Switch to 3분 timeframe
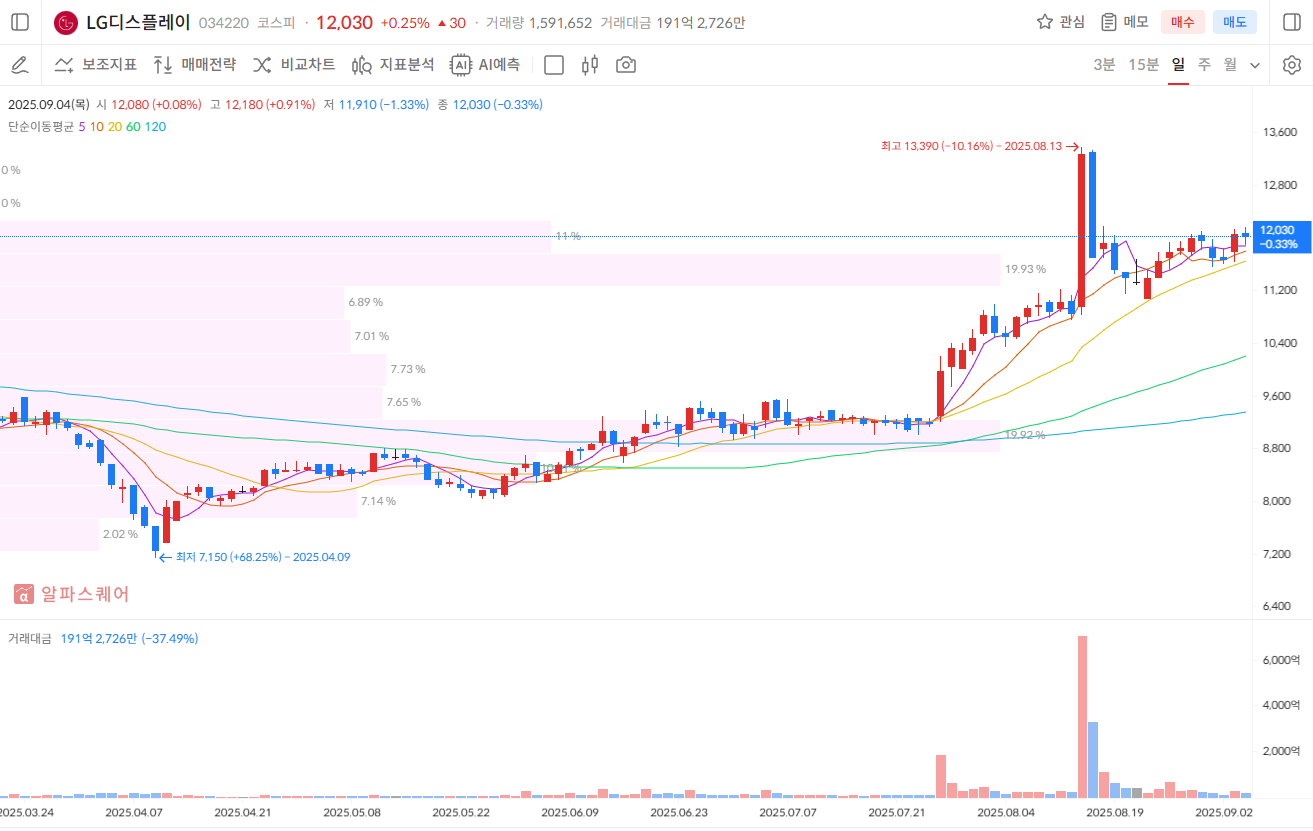Screen dimensions: 1313x831 pyautogui.click(x=1104, y=65)
